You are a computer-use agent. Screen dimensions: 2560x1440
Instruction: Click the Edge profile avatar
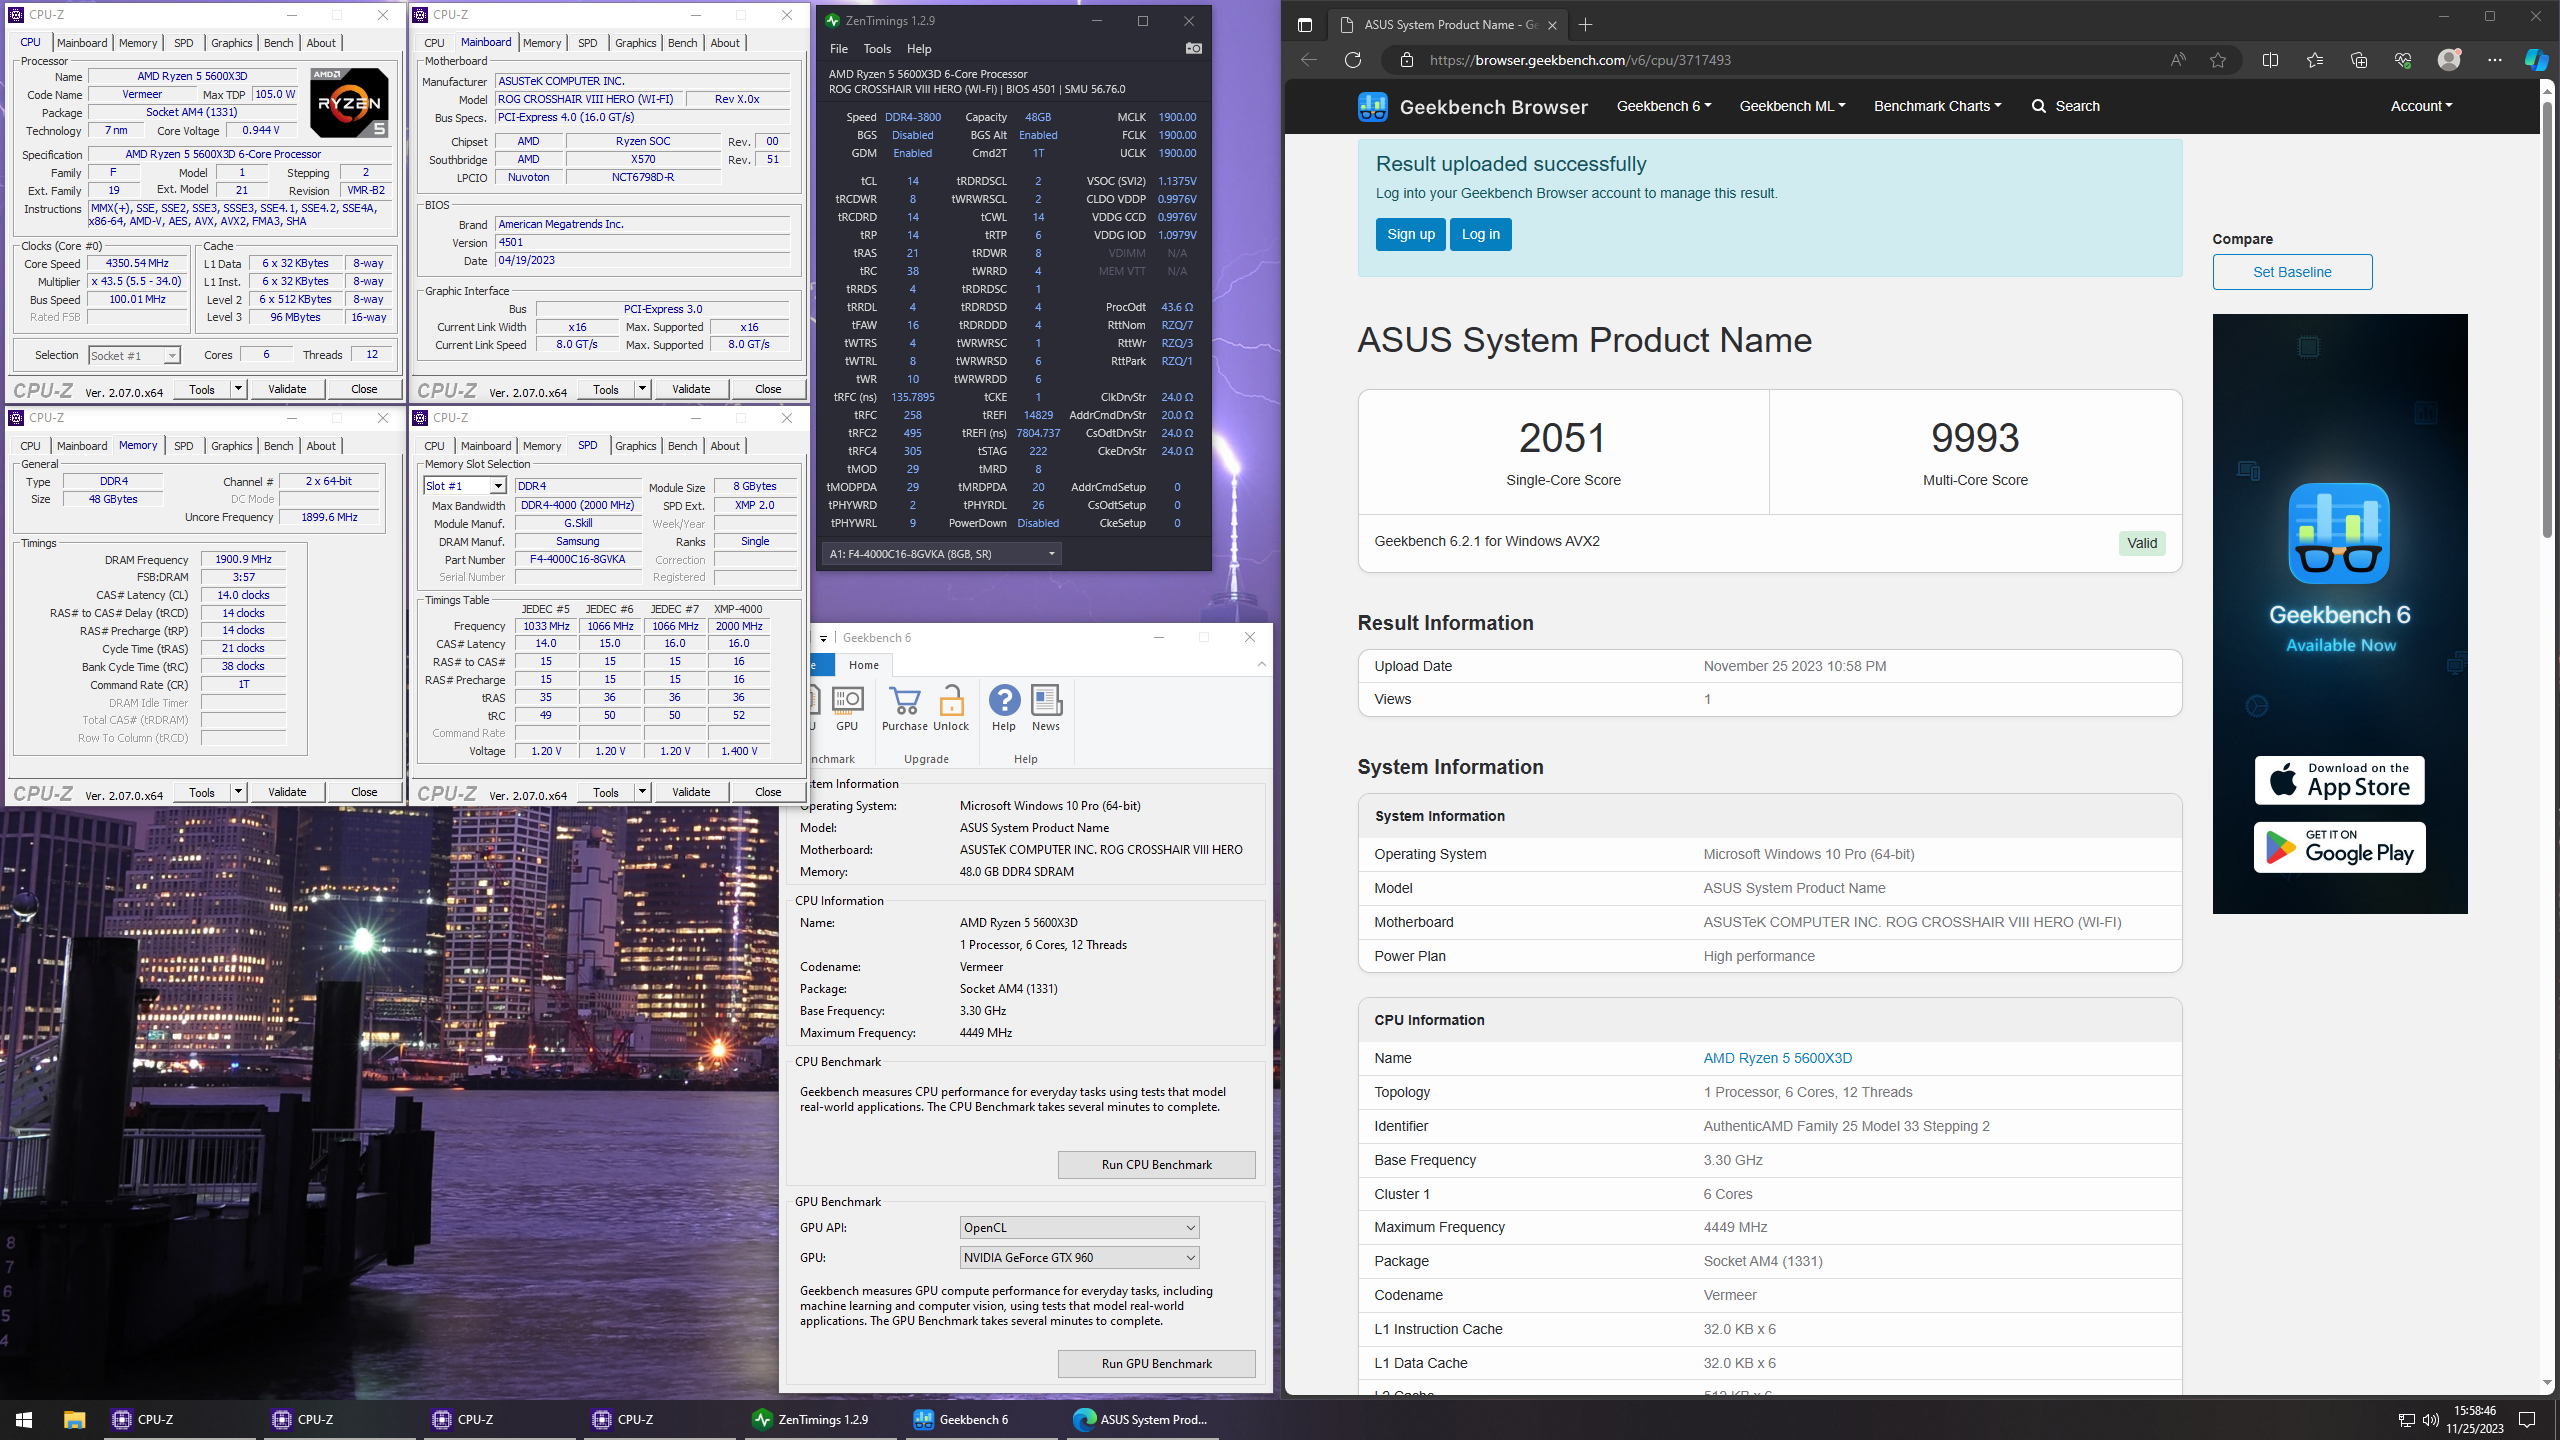point(2449,60)
